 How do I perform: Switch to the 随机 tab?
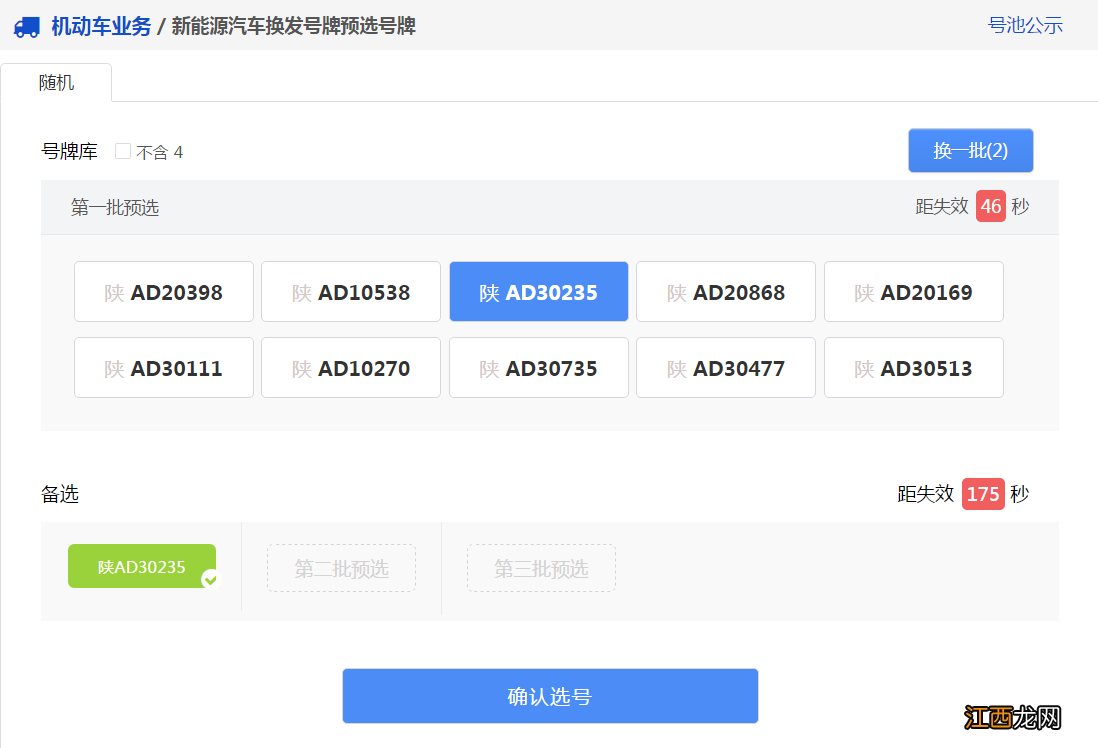coord(56,83)
